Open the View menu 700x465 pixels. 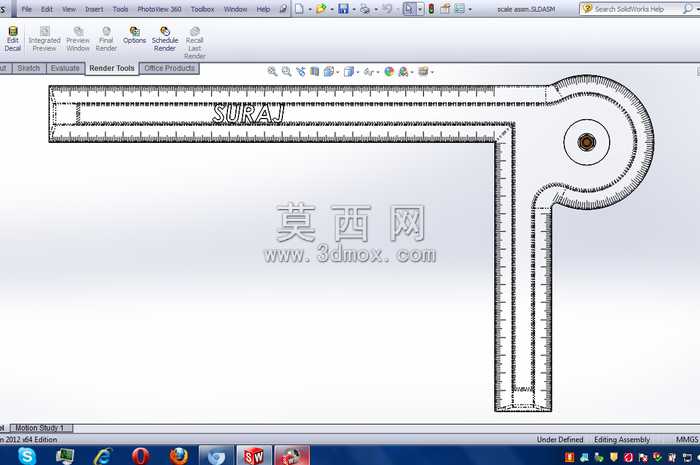click(x=69, y=9)
